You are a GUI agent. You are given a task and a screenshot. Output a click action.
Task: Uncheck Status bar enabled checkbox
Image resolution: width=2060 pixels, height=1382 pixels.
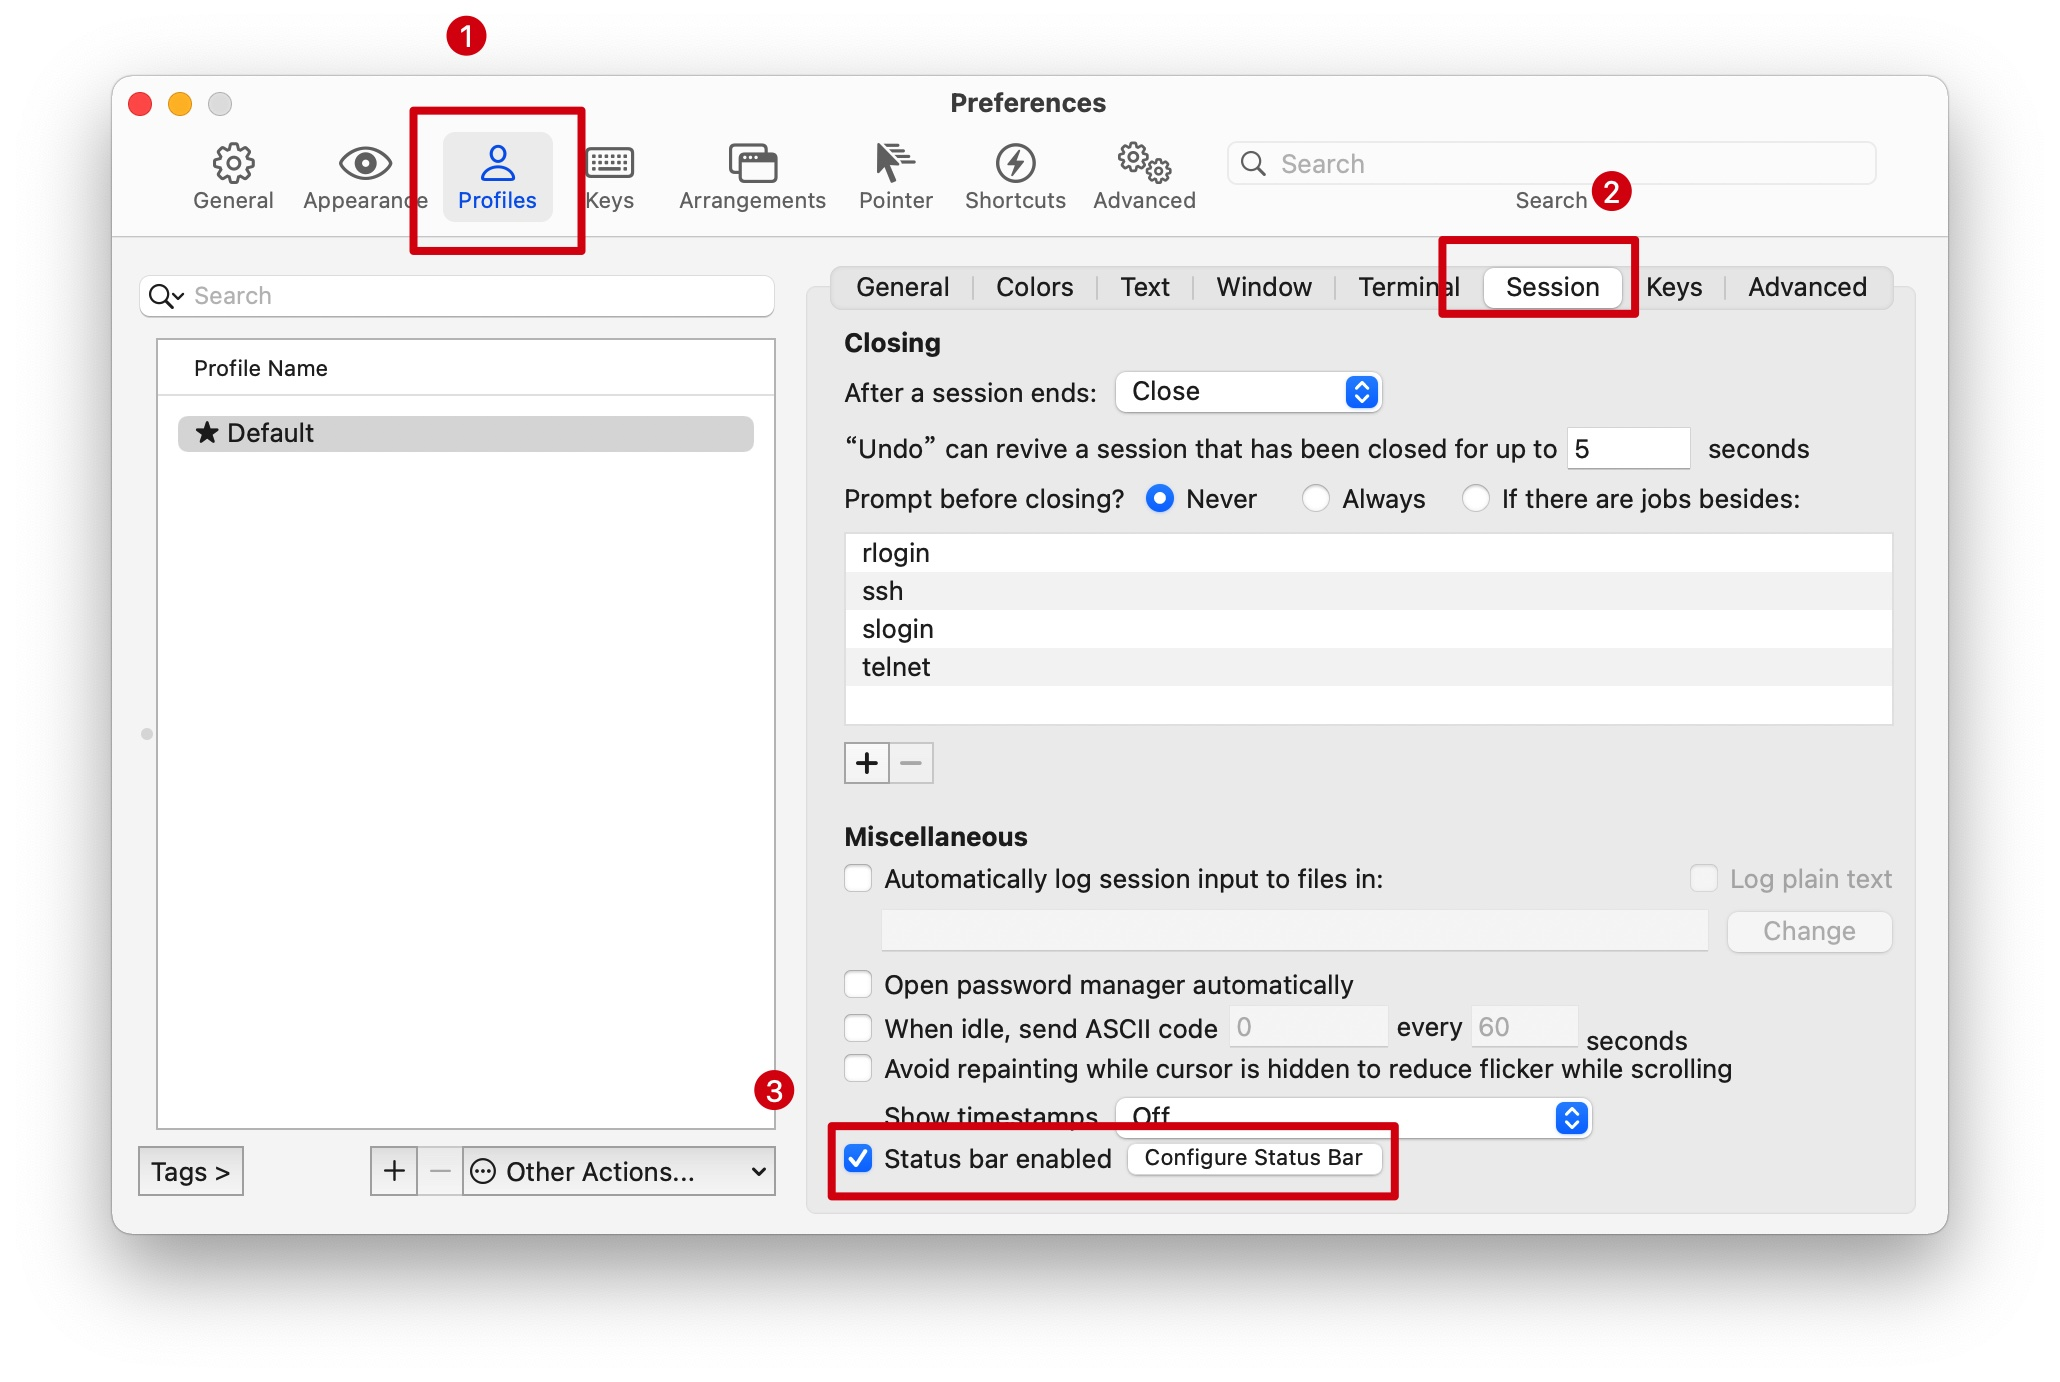(858, 1158)
